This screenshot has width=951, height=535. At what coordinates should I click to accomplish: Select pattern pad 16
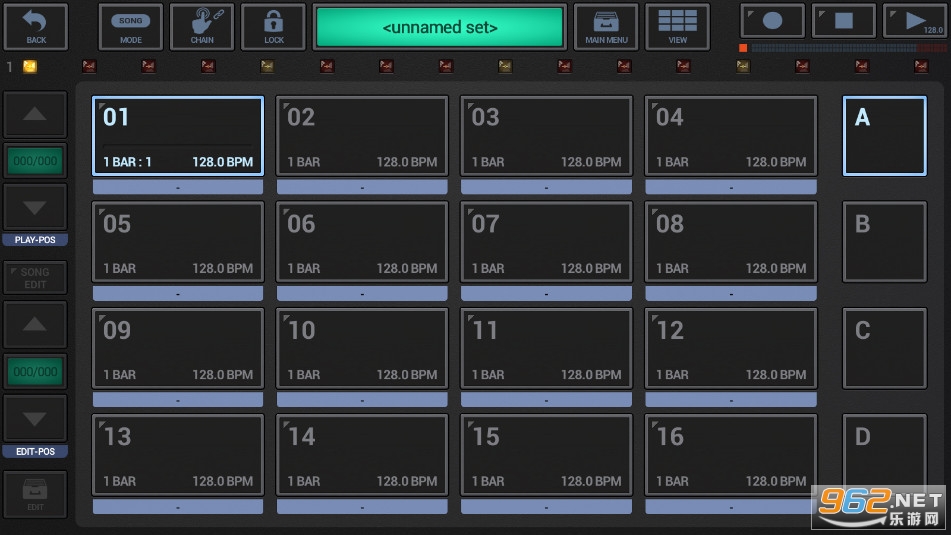point(731,455)
